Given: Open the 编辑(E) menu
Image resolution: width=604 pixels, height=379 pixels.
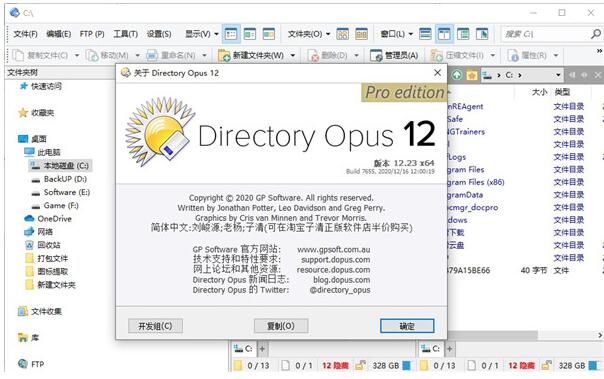Looking at the screenshot, I should (58, 34).
